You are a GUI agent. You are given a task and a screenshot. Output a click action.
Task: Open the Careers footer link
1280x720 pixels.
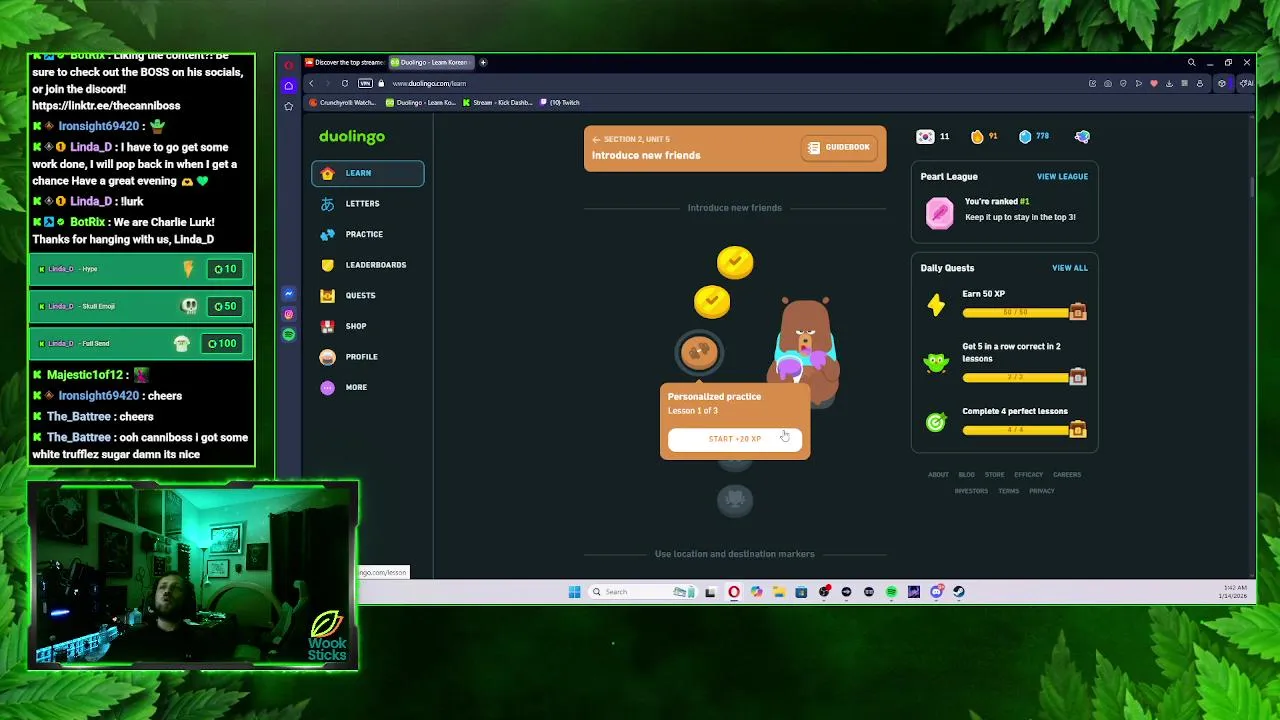pyautogui.click(x=1066, y=475)
